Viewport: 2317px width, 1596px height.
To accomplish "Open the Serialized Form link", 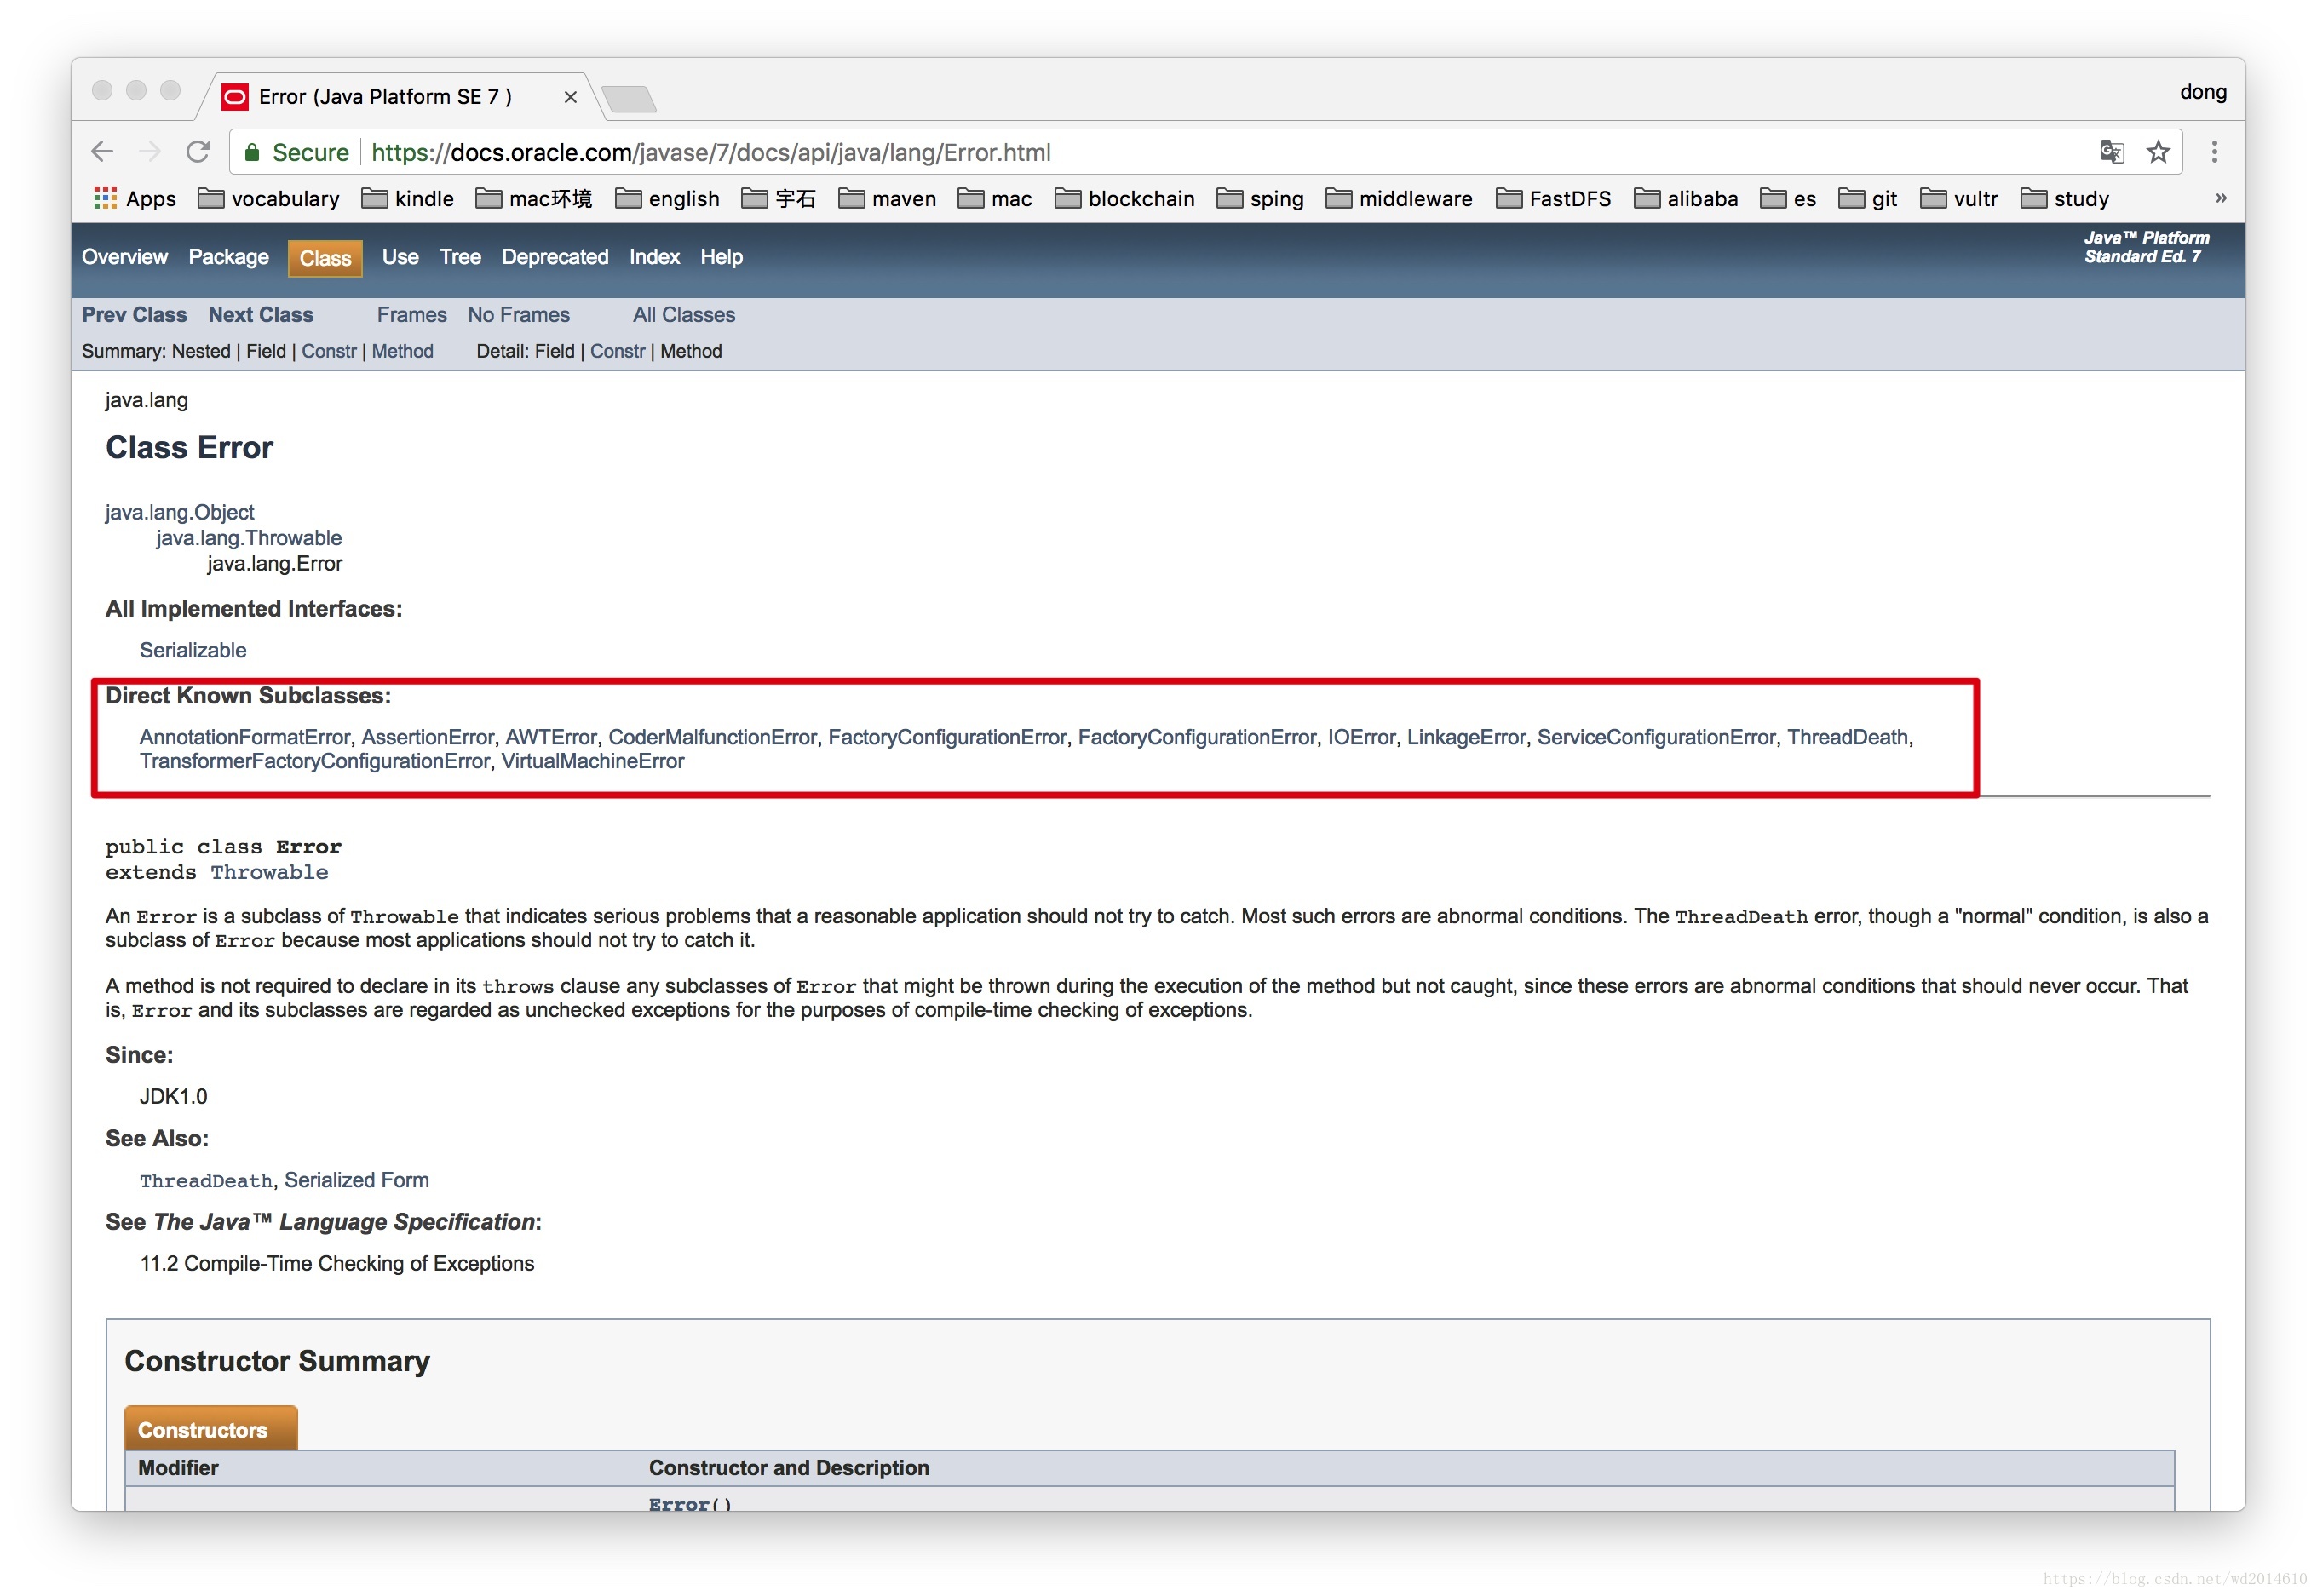I will tap(357, 1180).
